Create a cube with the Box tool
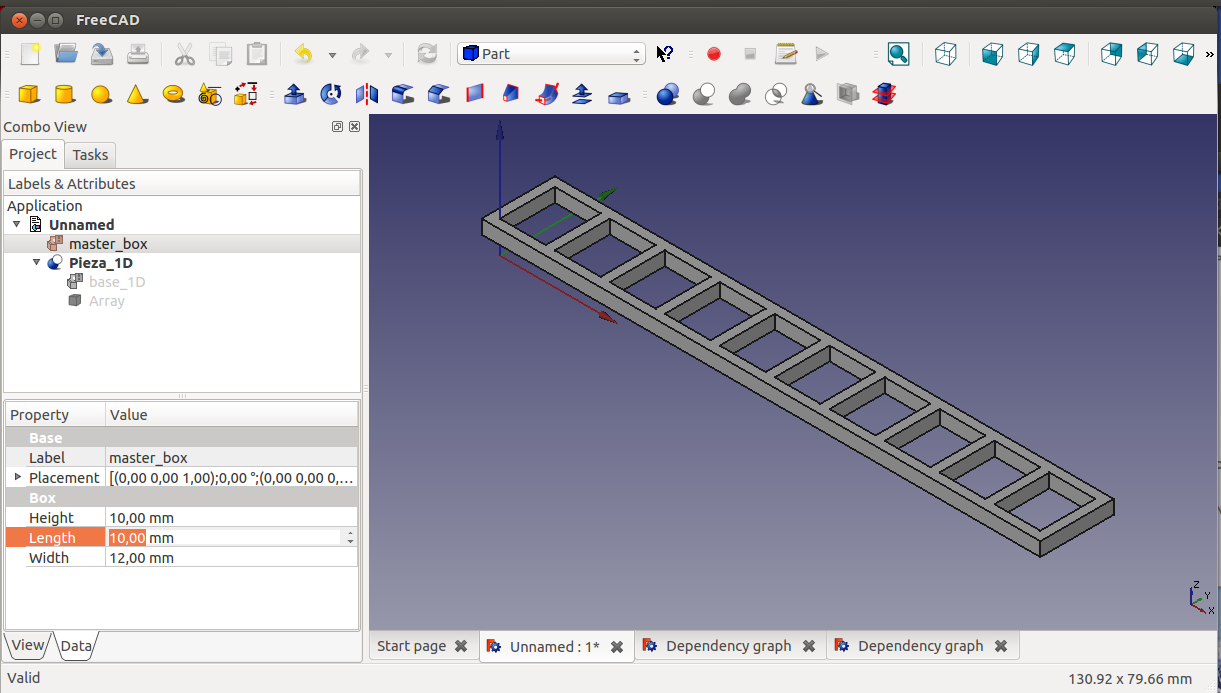This screenshot has width=1221, height=693. (x=29, y=94)
